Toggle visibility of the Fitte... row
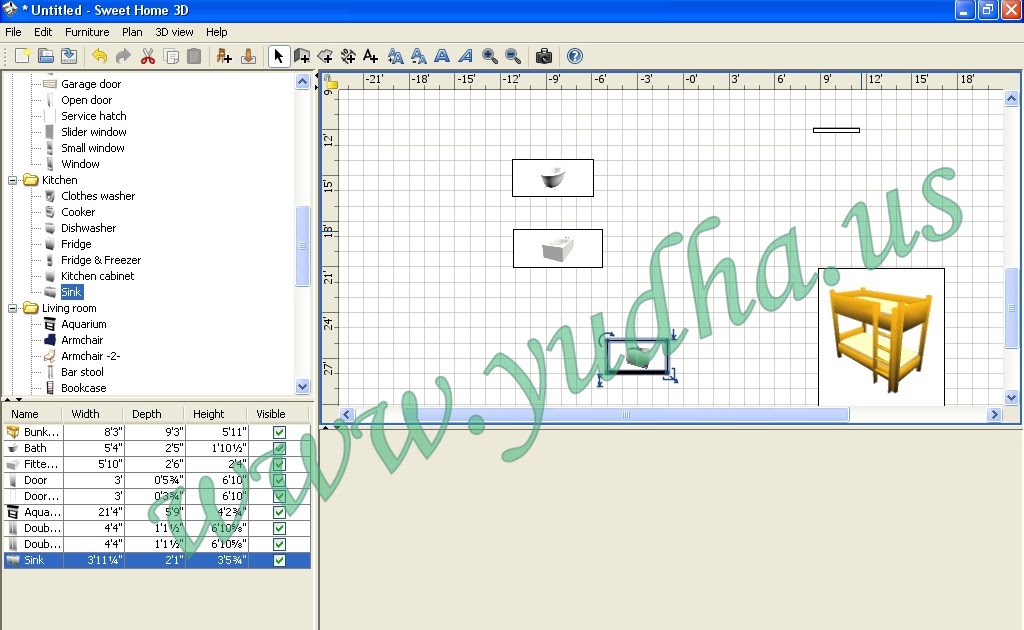Viewport: 1024px width, 630px height. point(280,464)
